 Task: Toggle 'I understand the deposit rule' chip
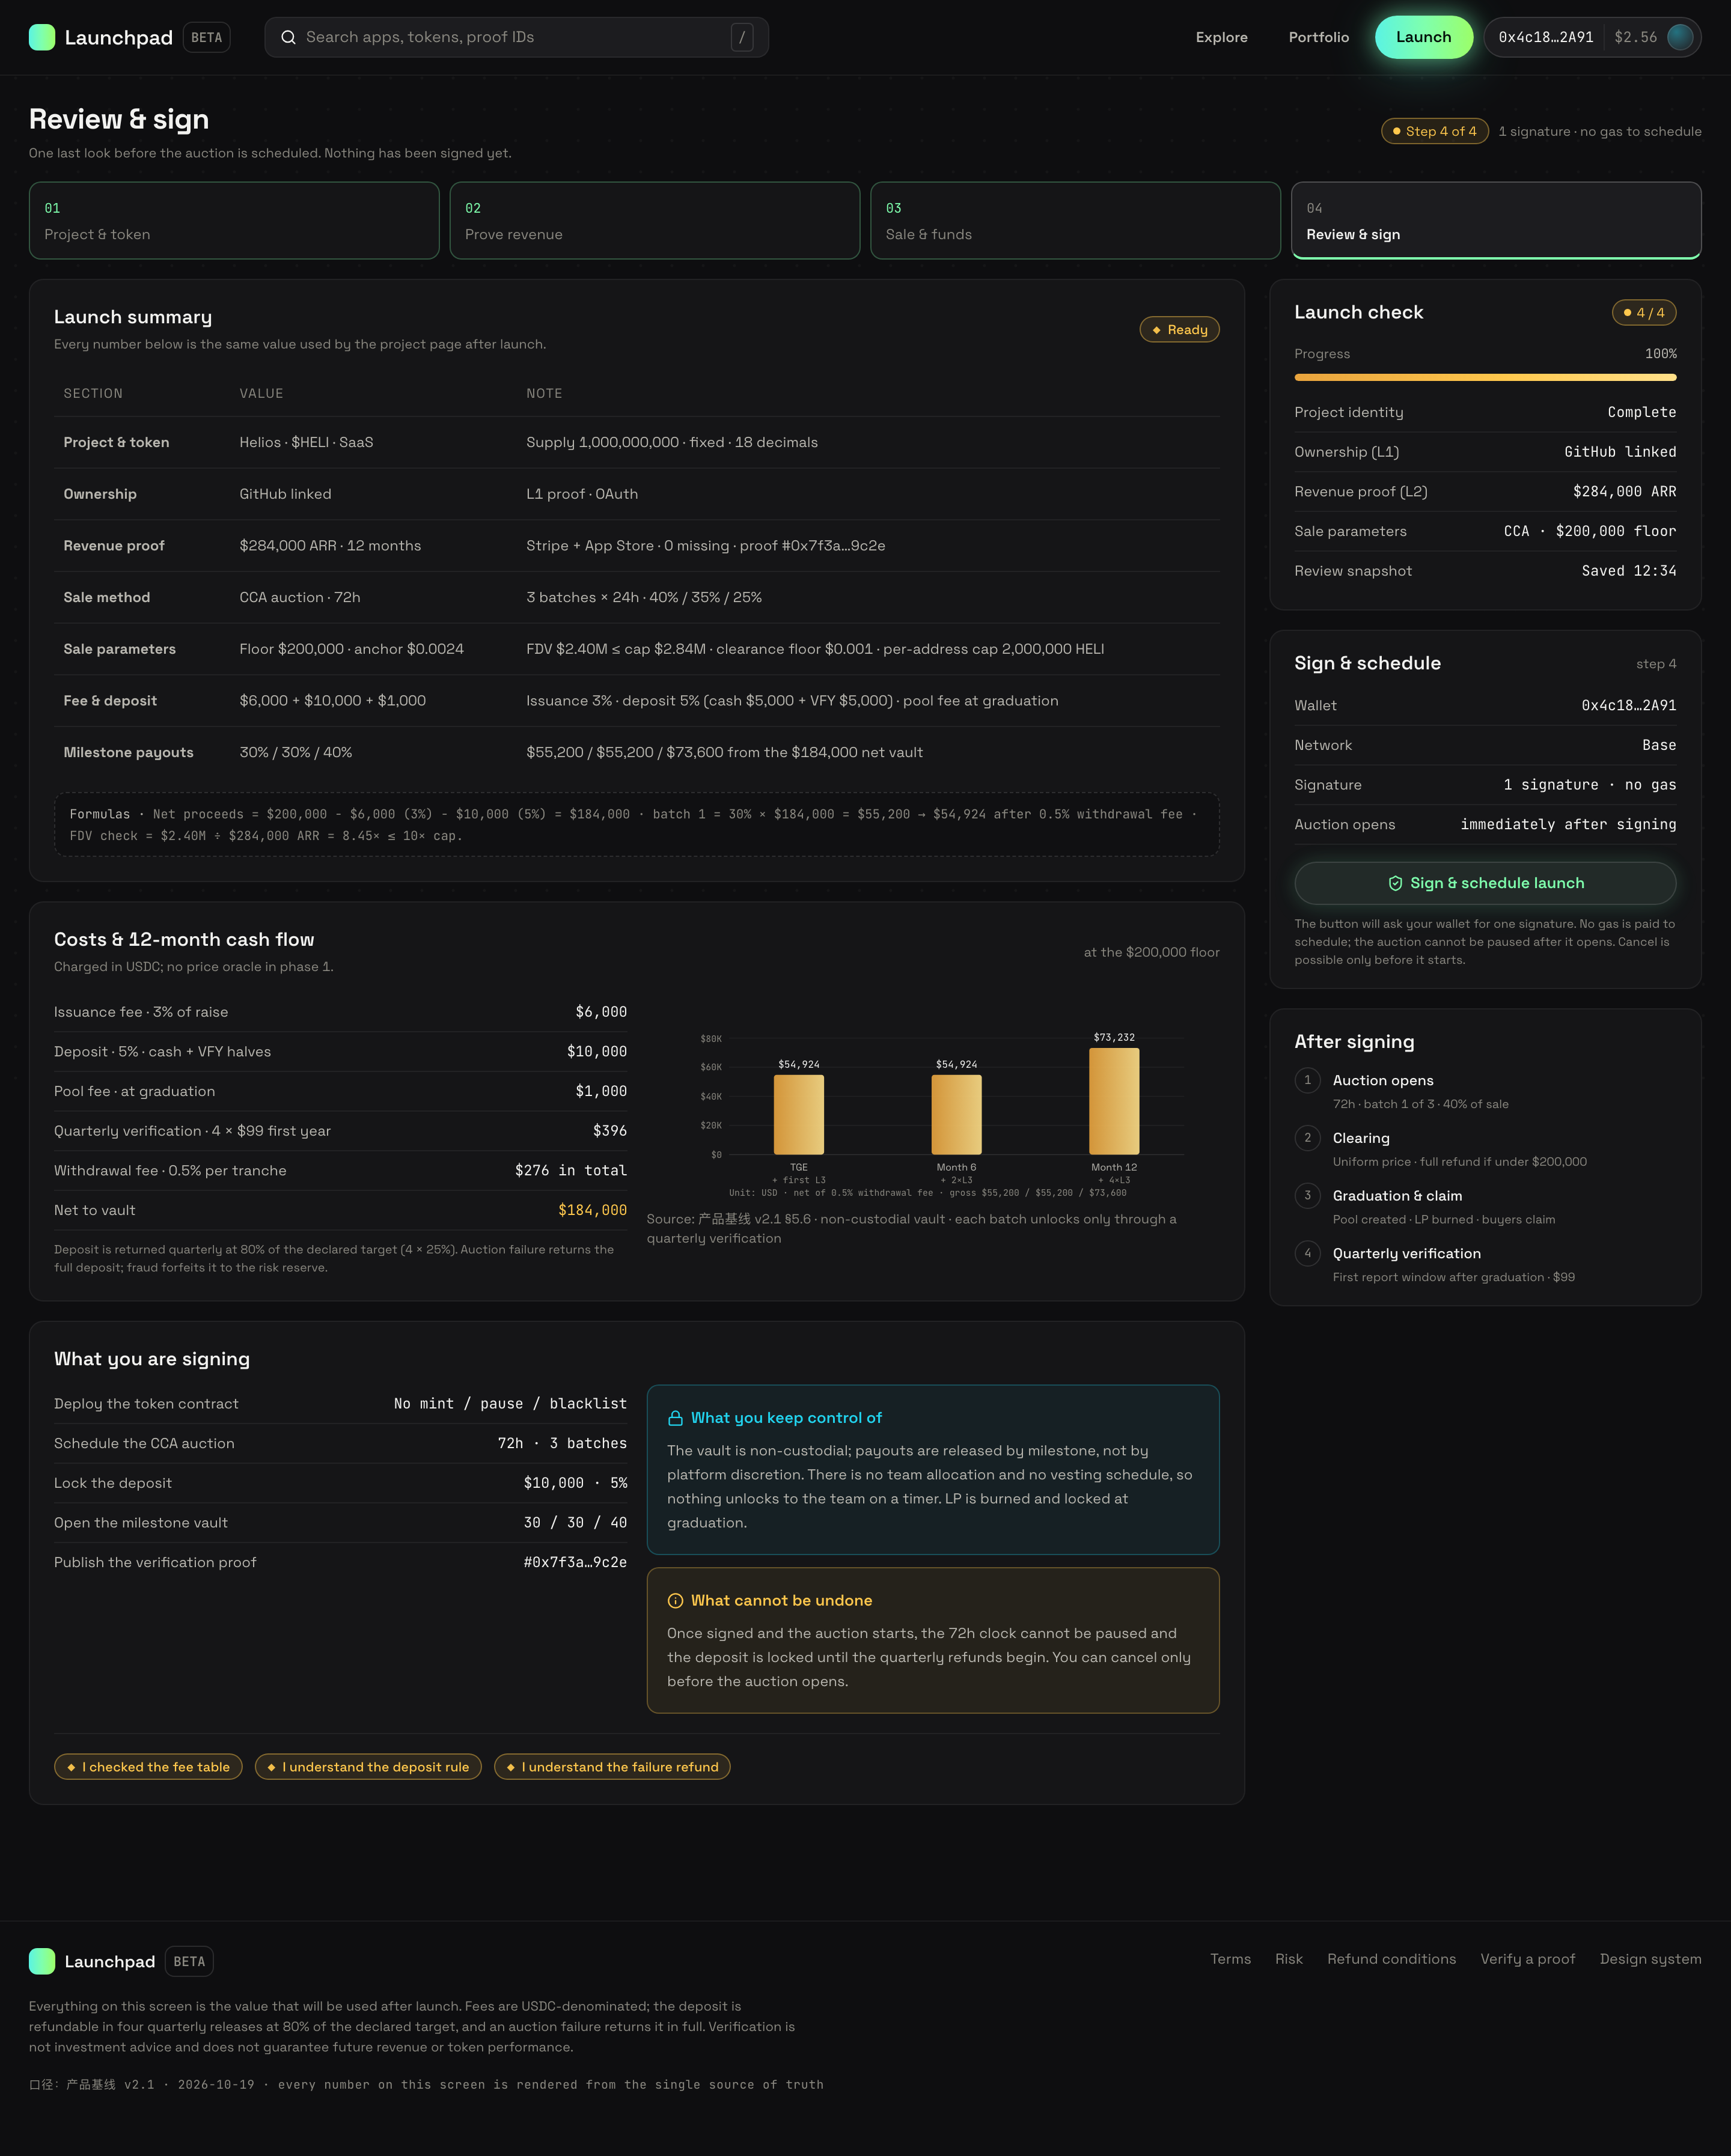368,1767
